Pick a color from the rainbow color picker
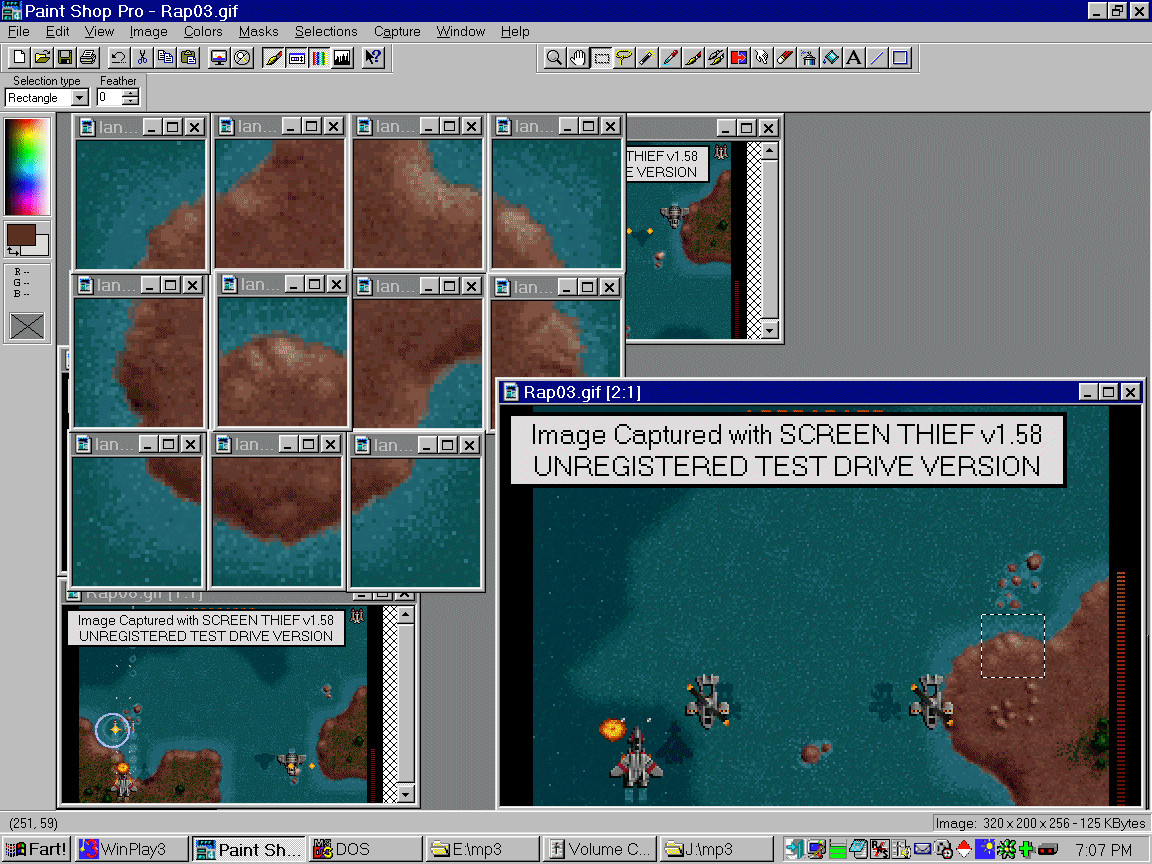Screen dimensions: 1152x864 (27, 167)
